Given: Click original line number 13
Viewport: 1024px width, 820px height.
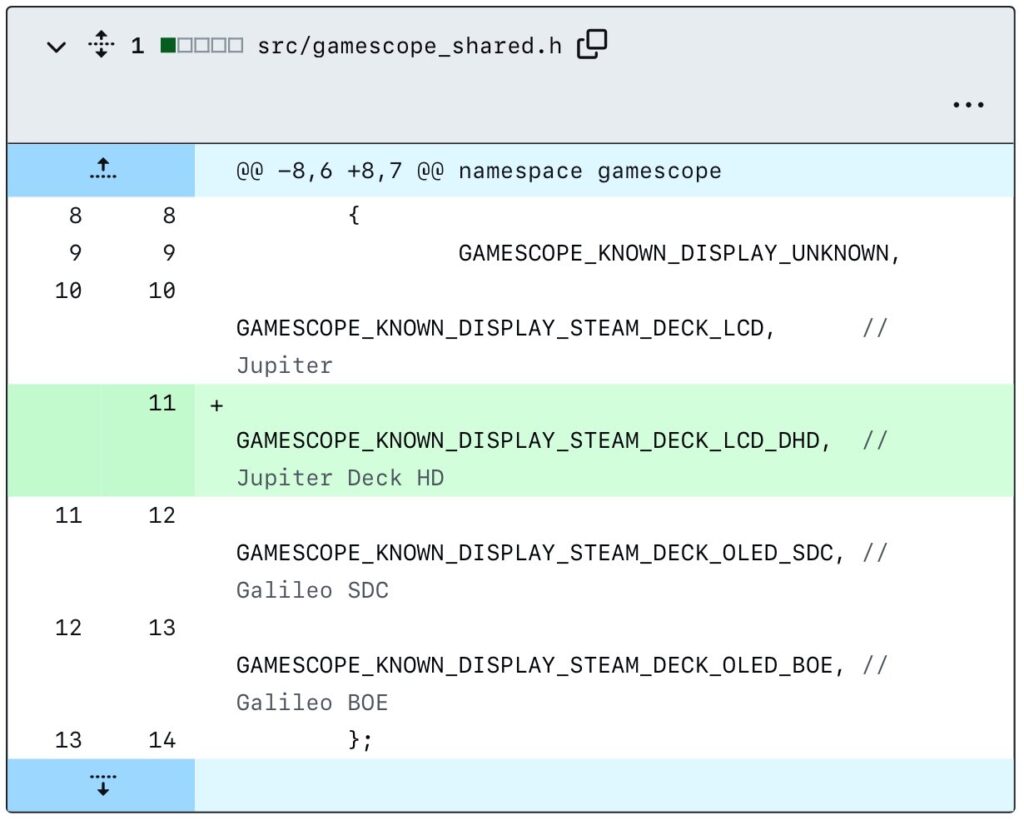Looking at the screenshot, I should (x=69, y=740).
